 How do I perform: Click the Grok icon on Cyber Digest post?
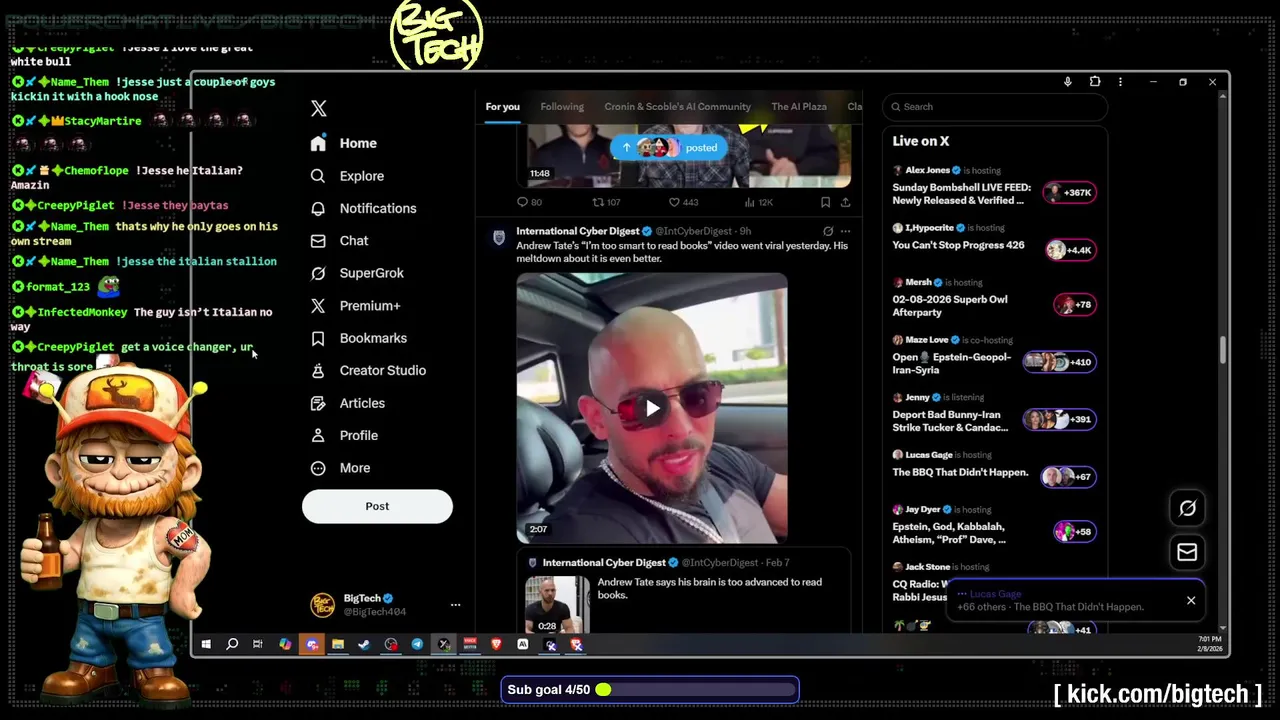[828, 231]
